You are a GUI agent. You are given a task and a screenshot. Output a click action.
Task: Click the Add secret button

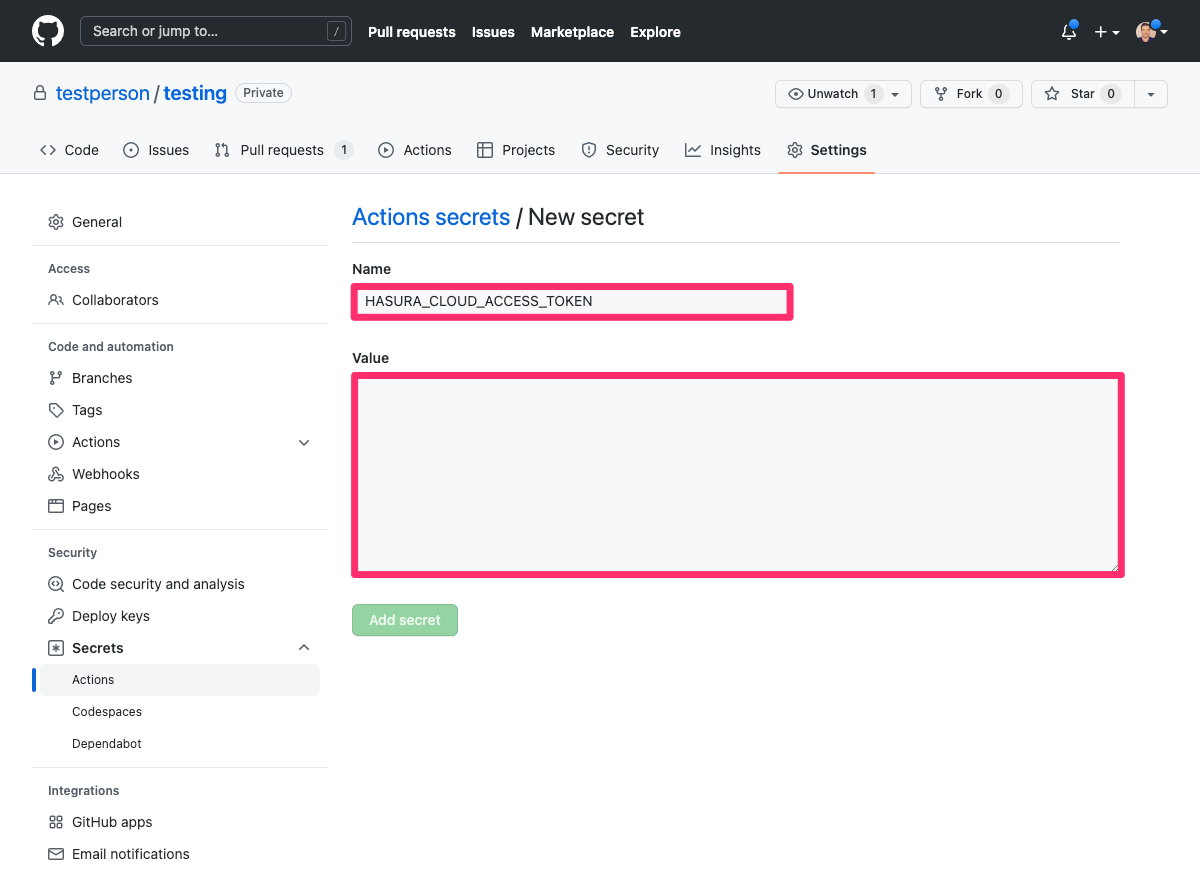404,620
